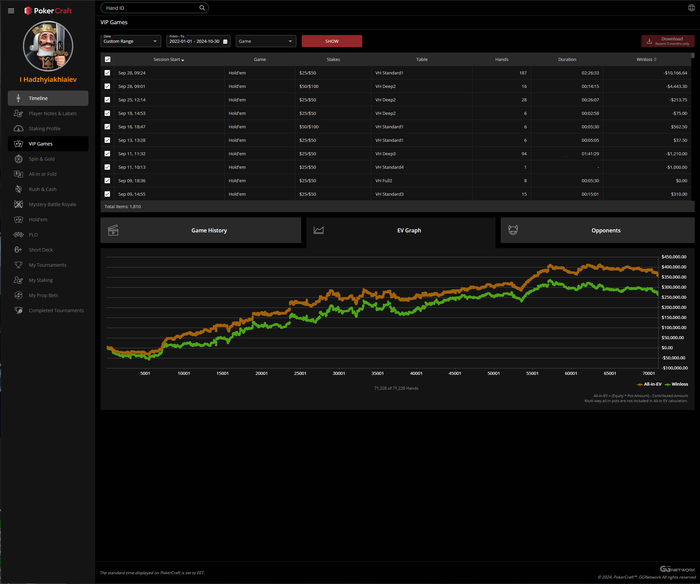This screenshot has width=700, height=584.
Task: Switch to the Opponents tab
Action: [x=597, y=230]
